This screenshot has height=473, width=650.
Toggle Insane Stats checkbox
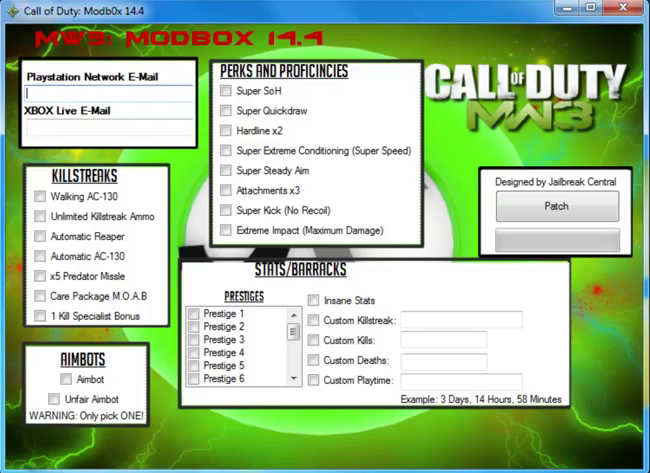point(313,300)
